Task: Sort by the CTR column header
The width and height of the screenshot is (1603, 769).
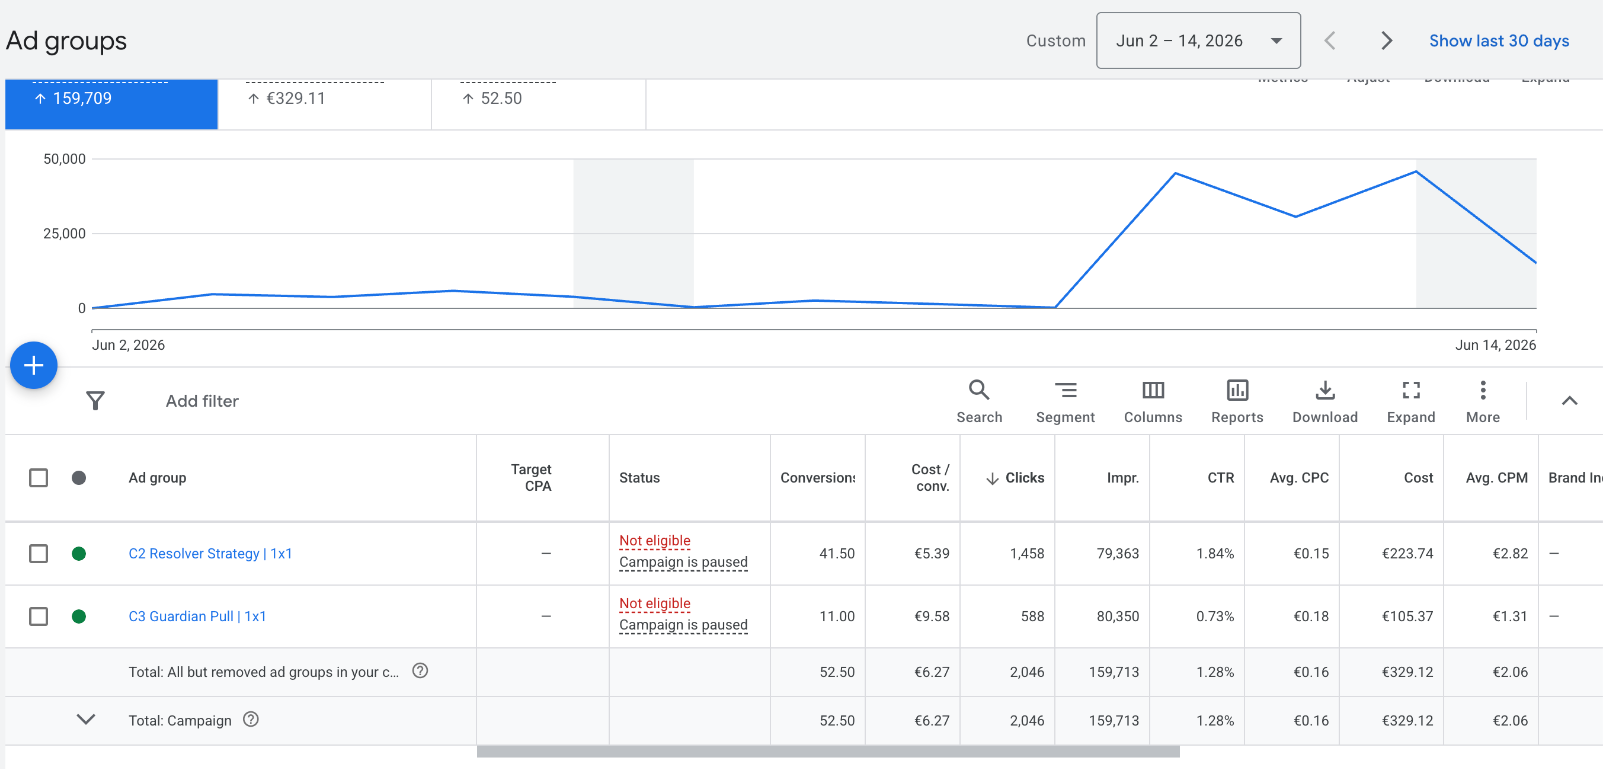Action: tap(1221, 478)
